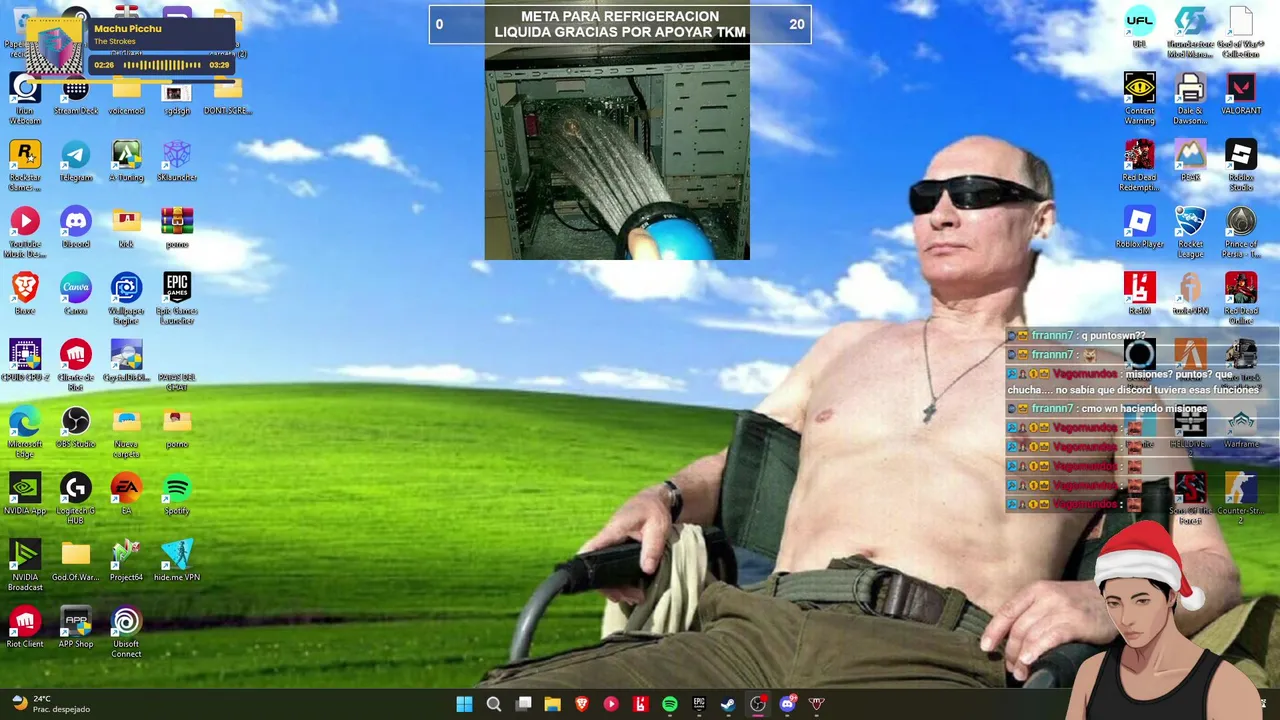Open the Roblox Player desktop shortcut
Image resolution: width=1280 pixels, height=720 pixels.
tap(1139, 229)
